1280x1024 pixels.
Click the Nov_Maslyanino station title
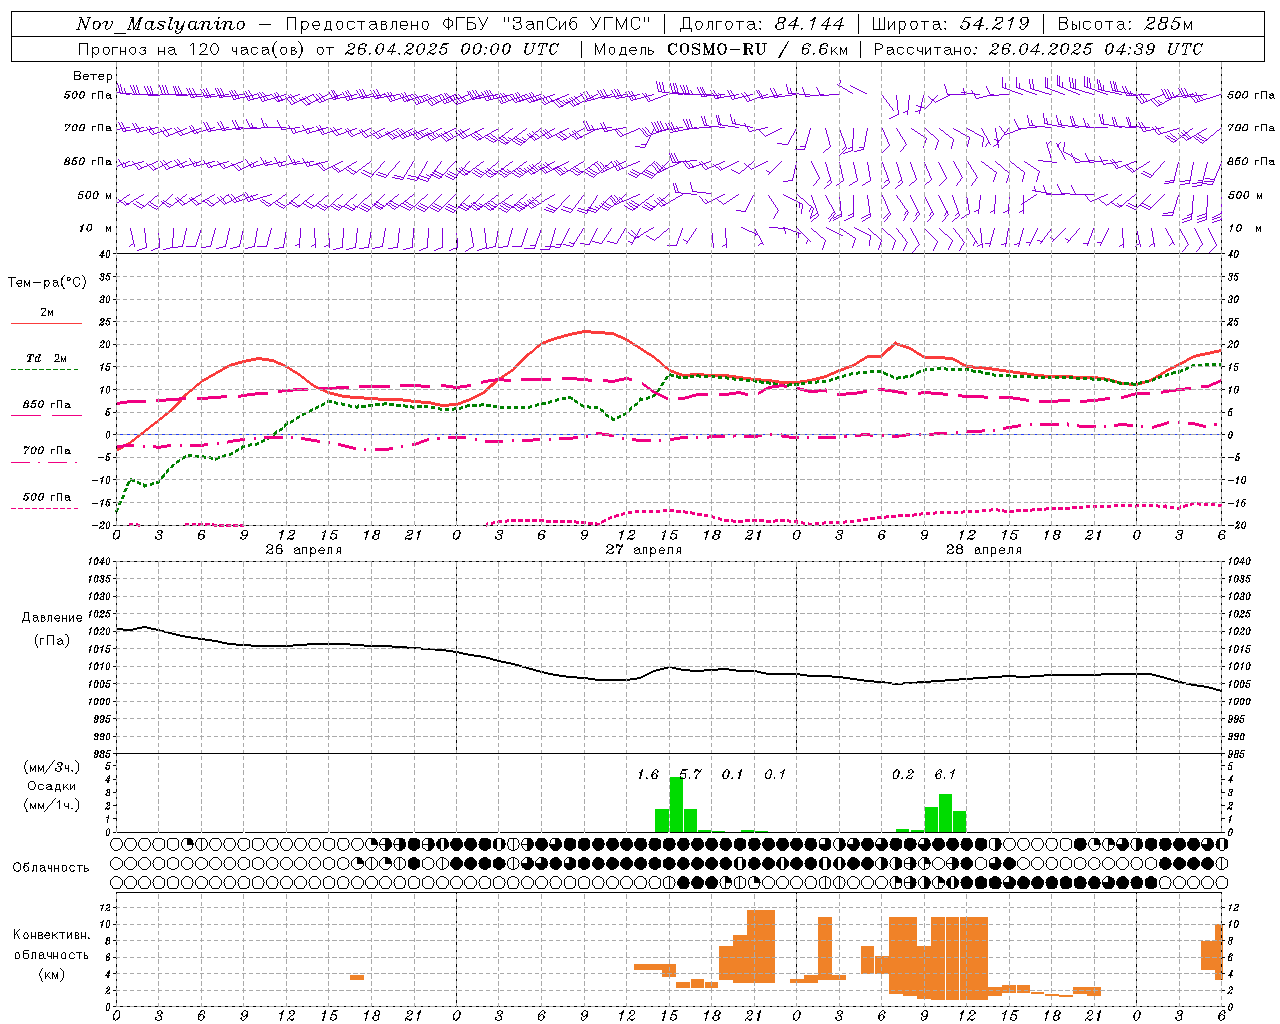(160, 24)
